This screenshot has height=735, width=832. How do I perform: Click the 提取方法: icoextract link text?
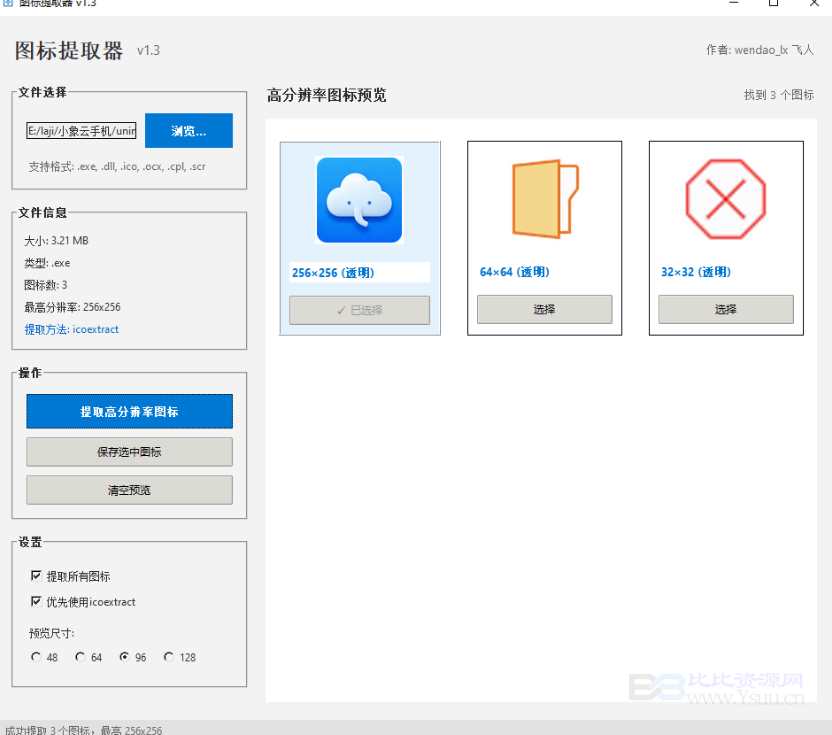[x=71, y=329]
